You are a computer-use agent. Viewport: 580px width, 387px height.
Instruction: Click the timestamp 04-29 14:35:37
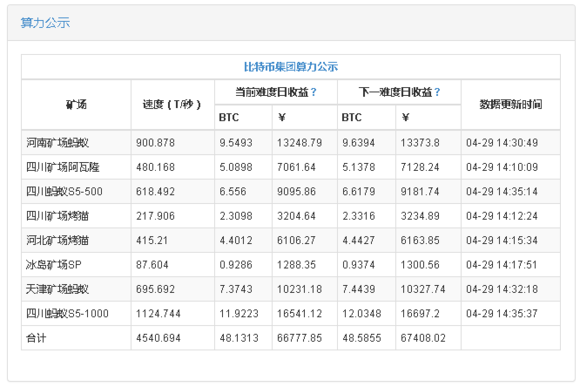coord(502,313)
